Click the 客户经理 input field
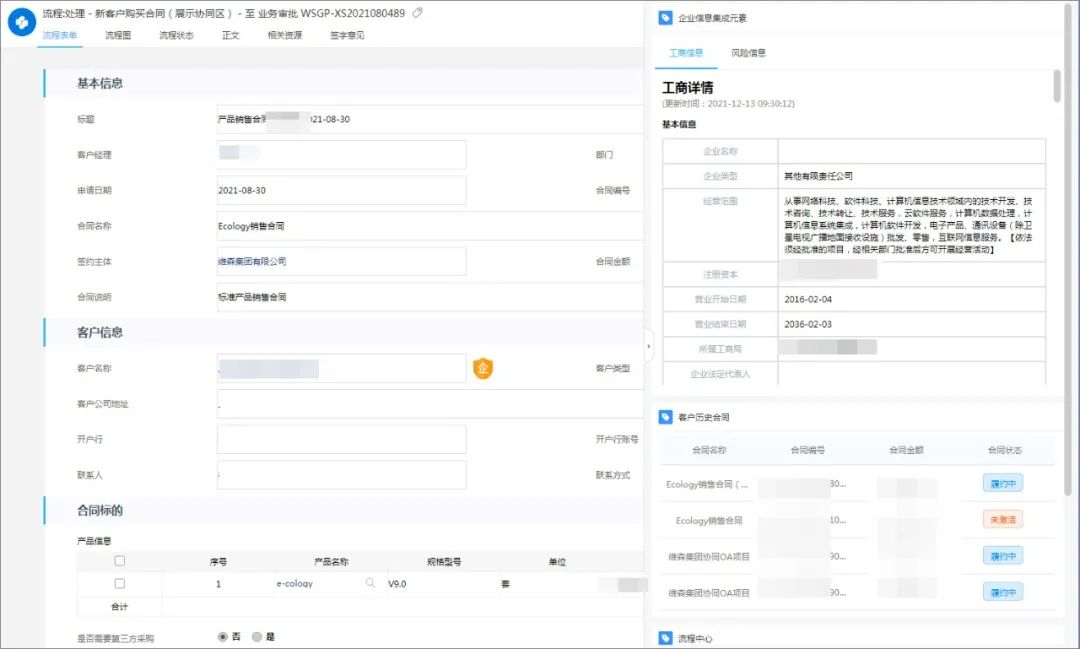Viewport: 1080px width, 649px height. [x=342, y=154]
